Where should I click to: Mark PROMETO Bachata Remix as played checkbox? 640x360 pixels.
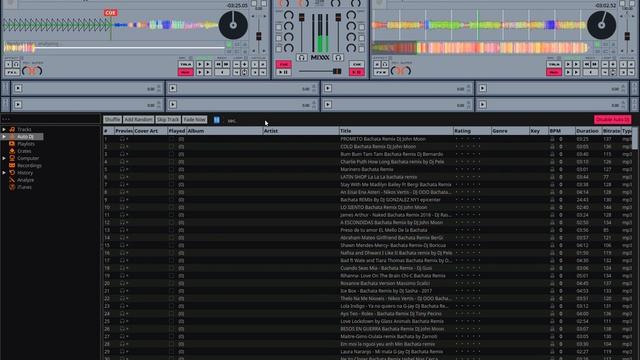172,139
